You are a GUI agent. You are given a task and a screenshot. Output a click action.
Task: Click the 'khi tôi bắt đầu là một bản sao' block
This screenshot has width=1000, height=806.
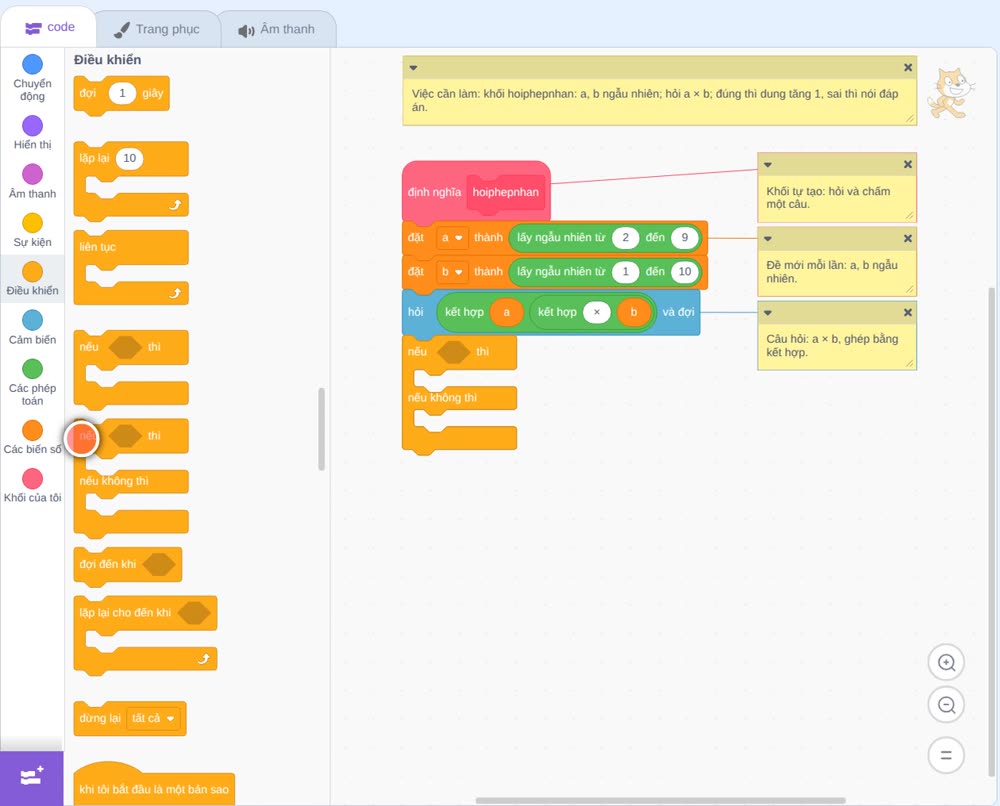click(x=154, y=784)
